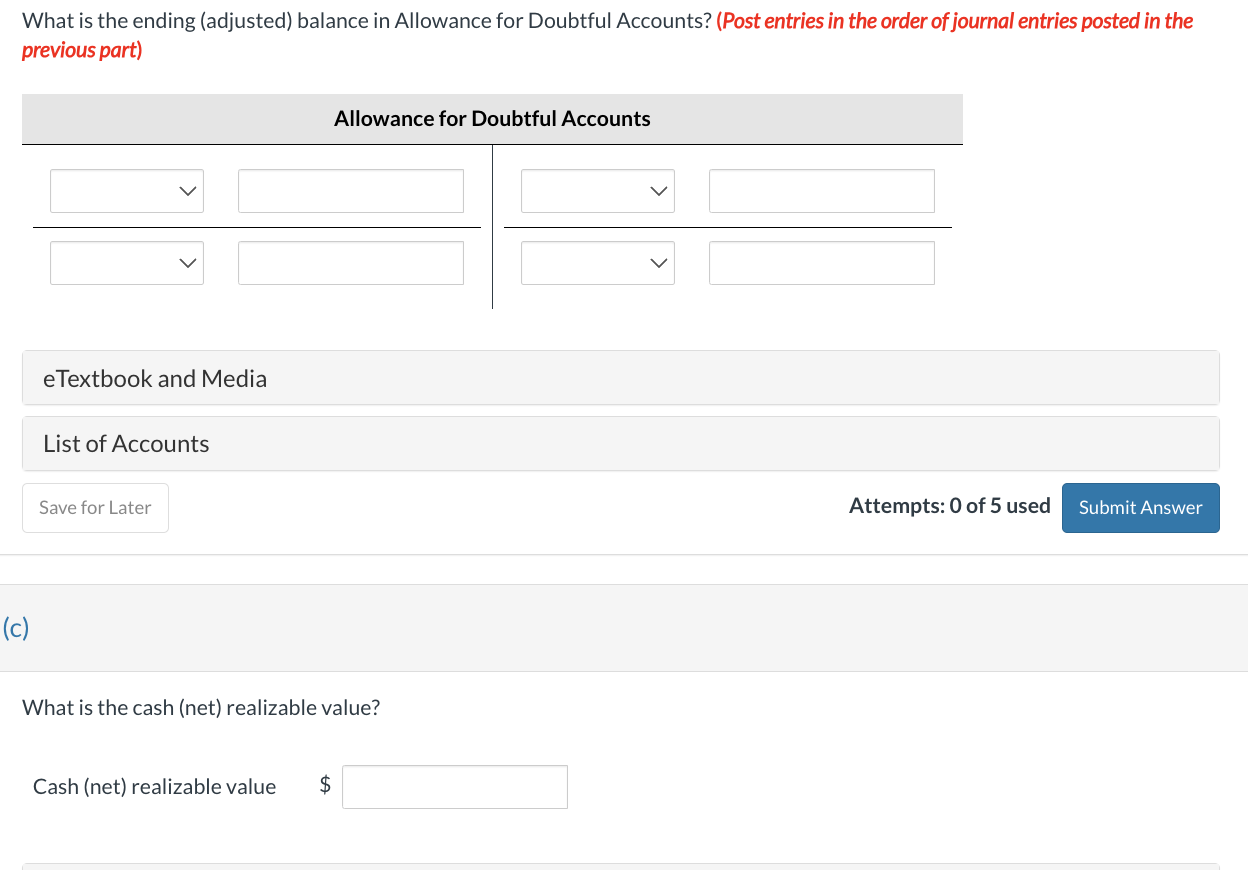Viewport: 1248px width, 870px height.
Task: Open the List of Accounts panel
Action: pos(125,443)
